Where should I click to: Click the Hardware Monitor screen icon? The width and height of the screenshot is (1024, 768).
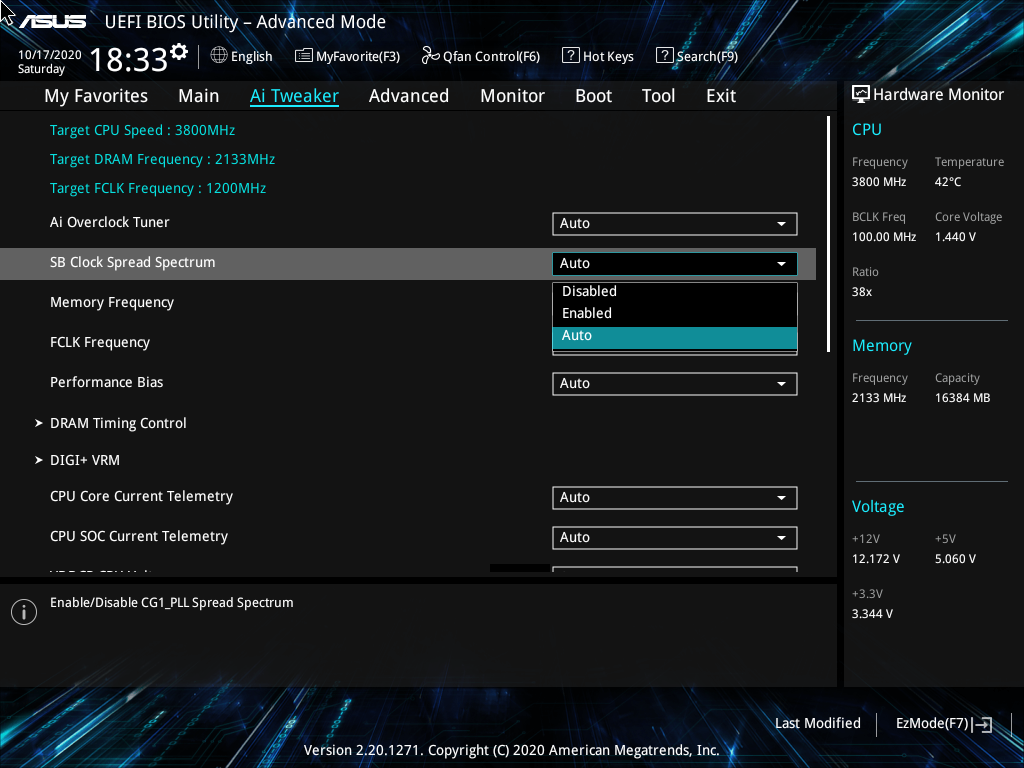[861, 95]
